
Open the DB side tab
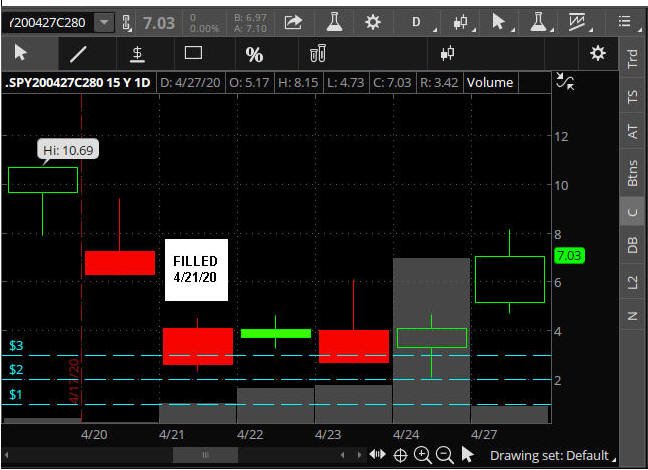(x=632, y=245)
